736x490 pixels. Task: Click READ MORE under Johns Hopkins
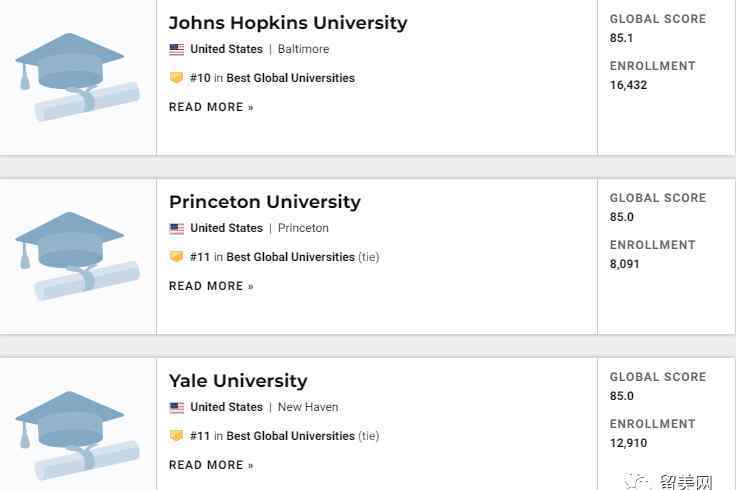point(211,107)
